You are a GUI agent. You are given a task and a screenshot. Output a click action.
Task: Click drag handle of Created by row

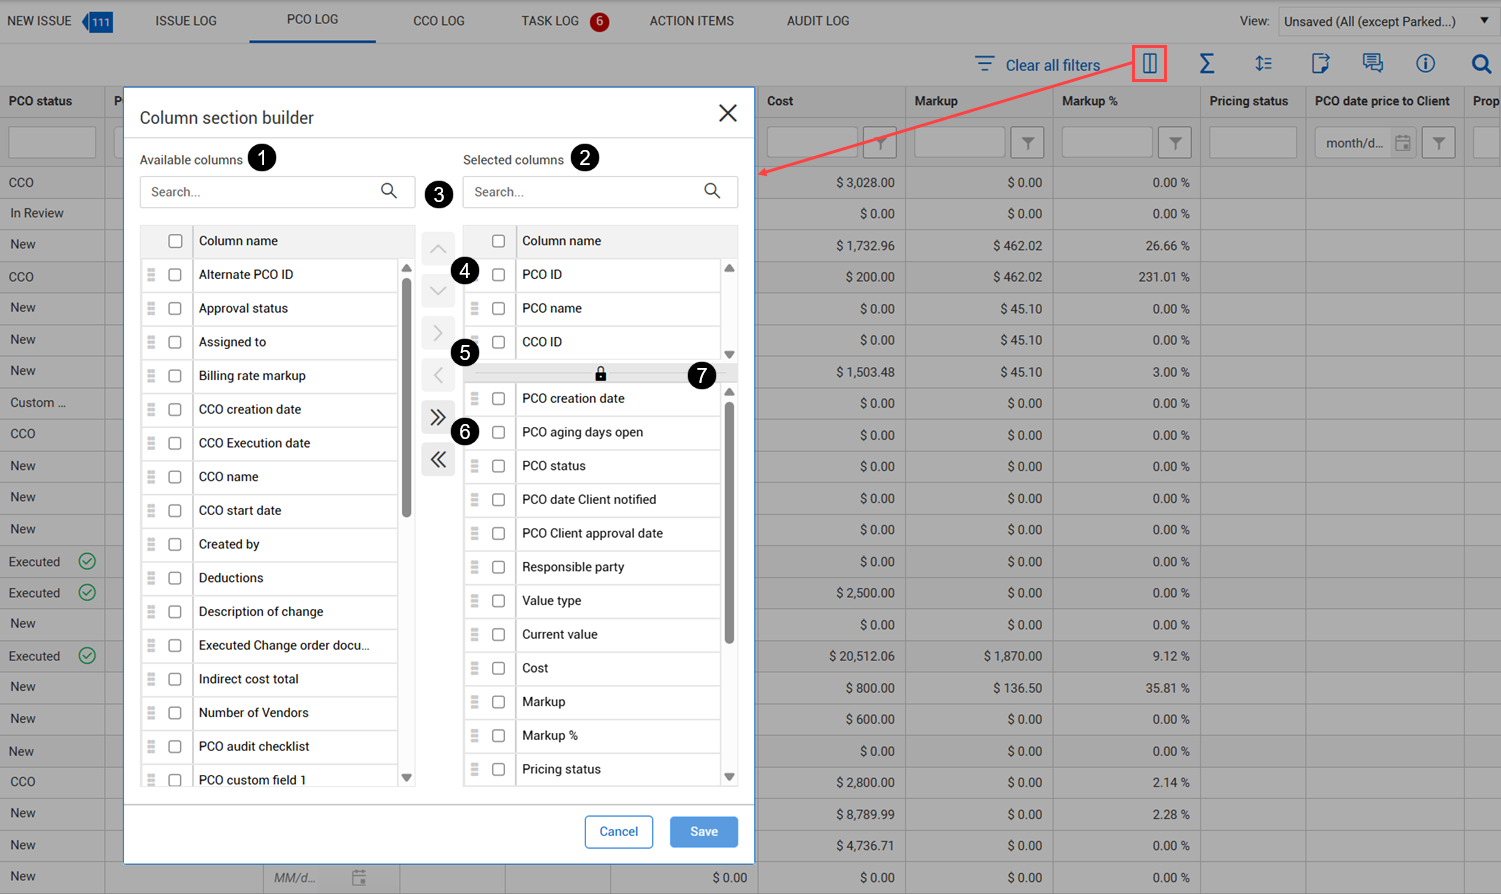coord(151,544)
